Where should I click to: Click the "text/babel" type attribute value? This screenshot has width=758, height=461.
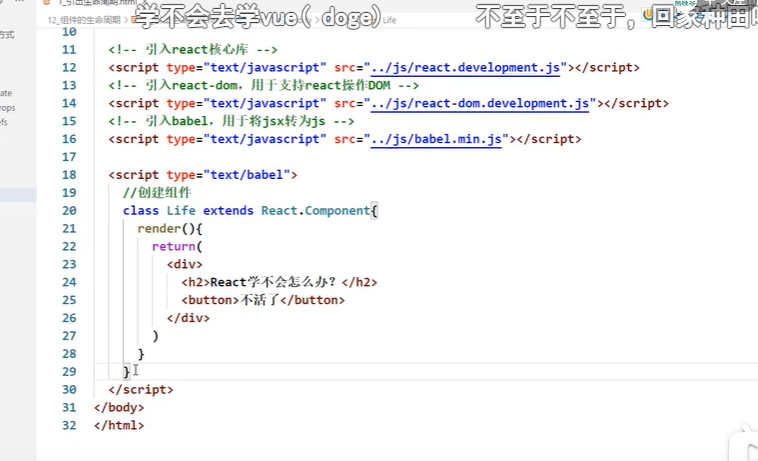pyautogui.click(x=247, y=175)
